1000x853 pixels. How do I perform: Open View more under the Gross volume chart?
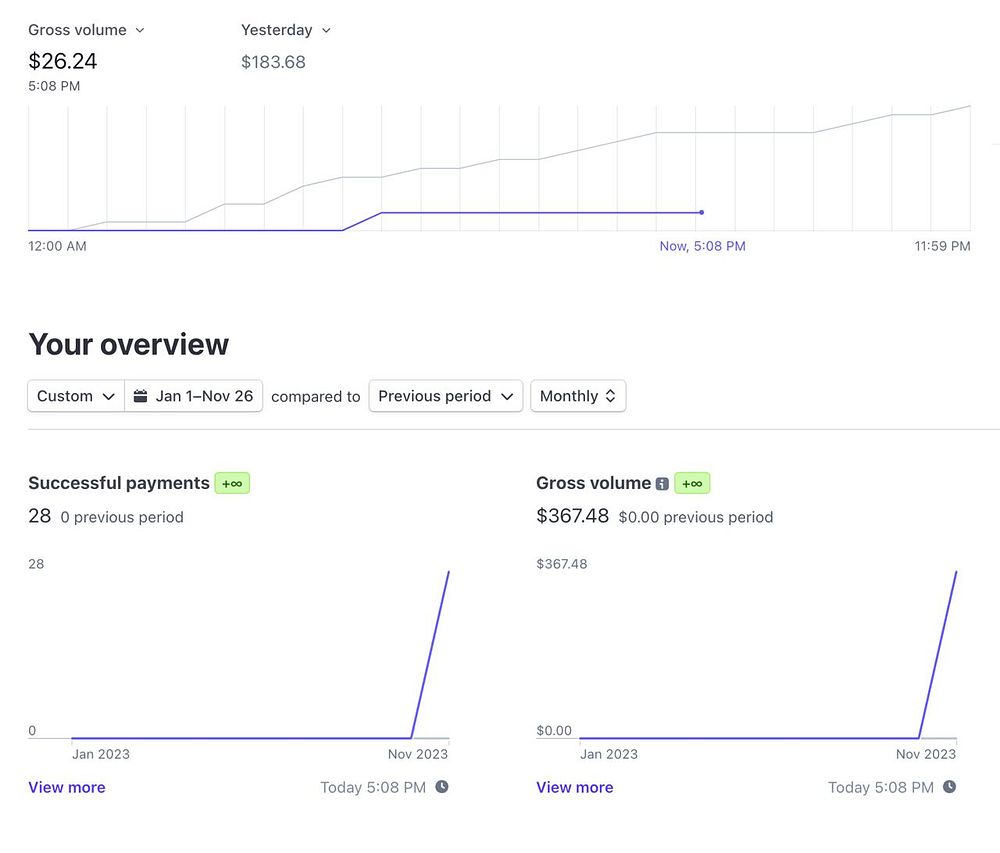coord(575,788)
